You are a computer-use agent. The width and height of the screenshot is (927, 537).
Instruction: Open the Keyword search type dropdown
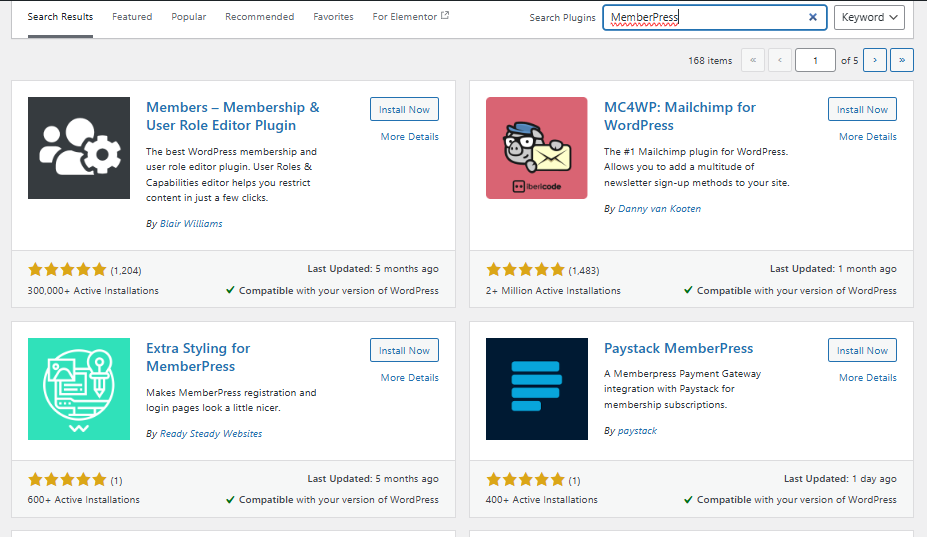[869, 17]
